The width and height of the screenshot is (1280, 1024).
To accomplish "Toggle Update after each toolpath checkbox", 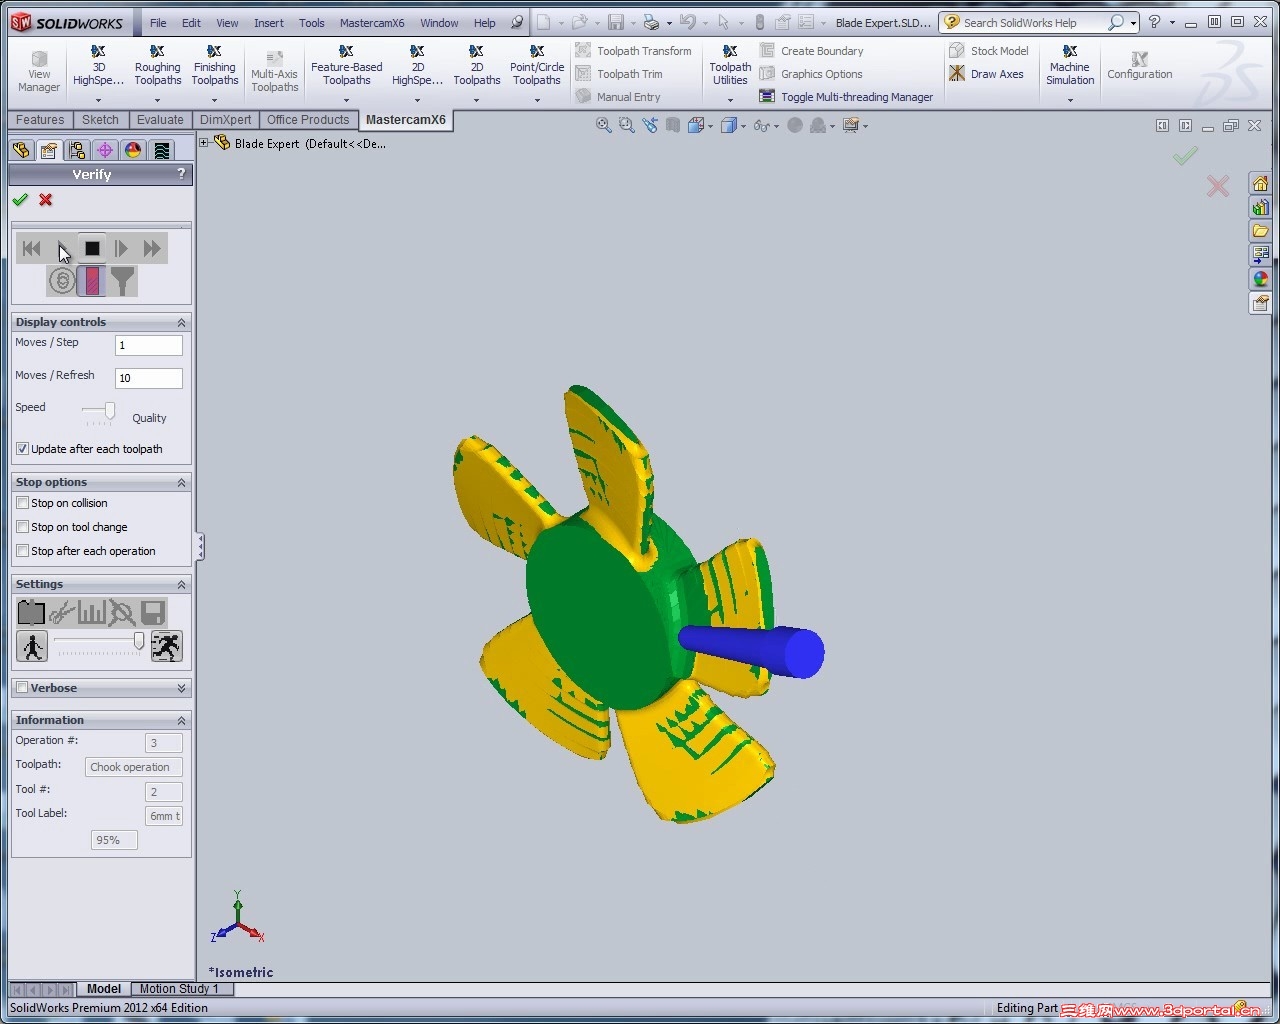I will click(22, 449).
